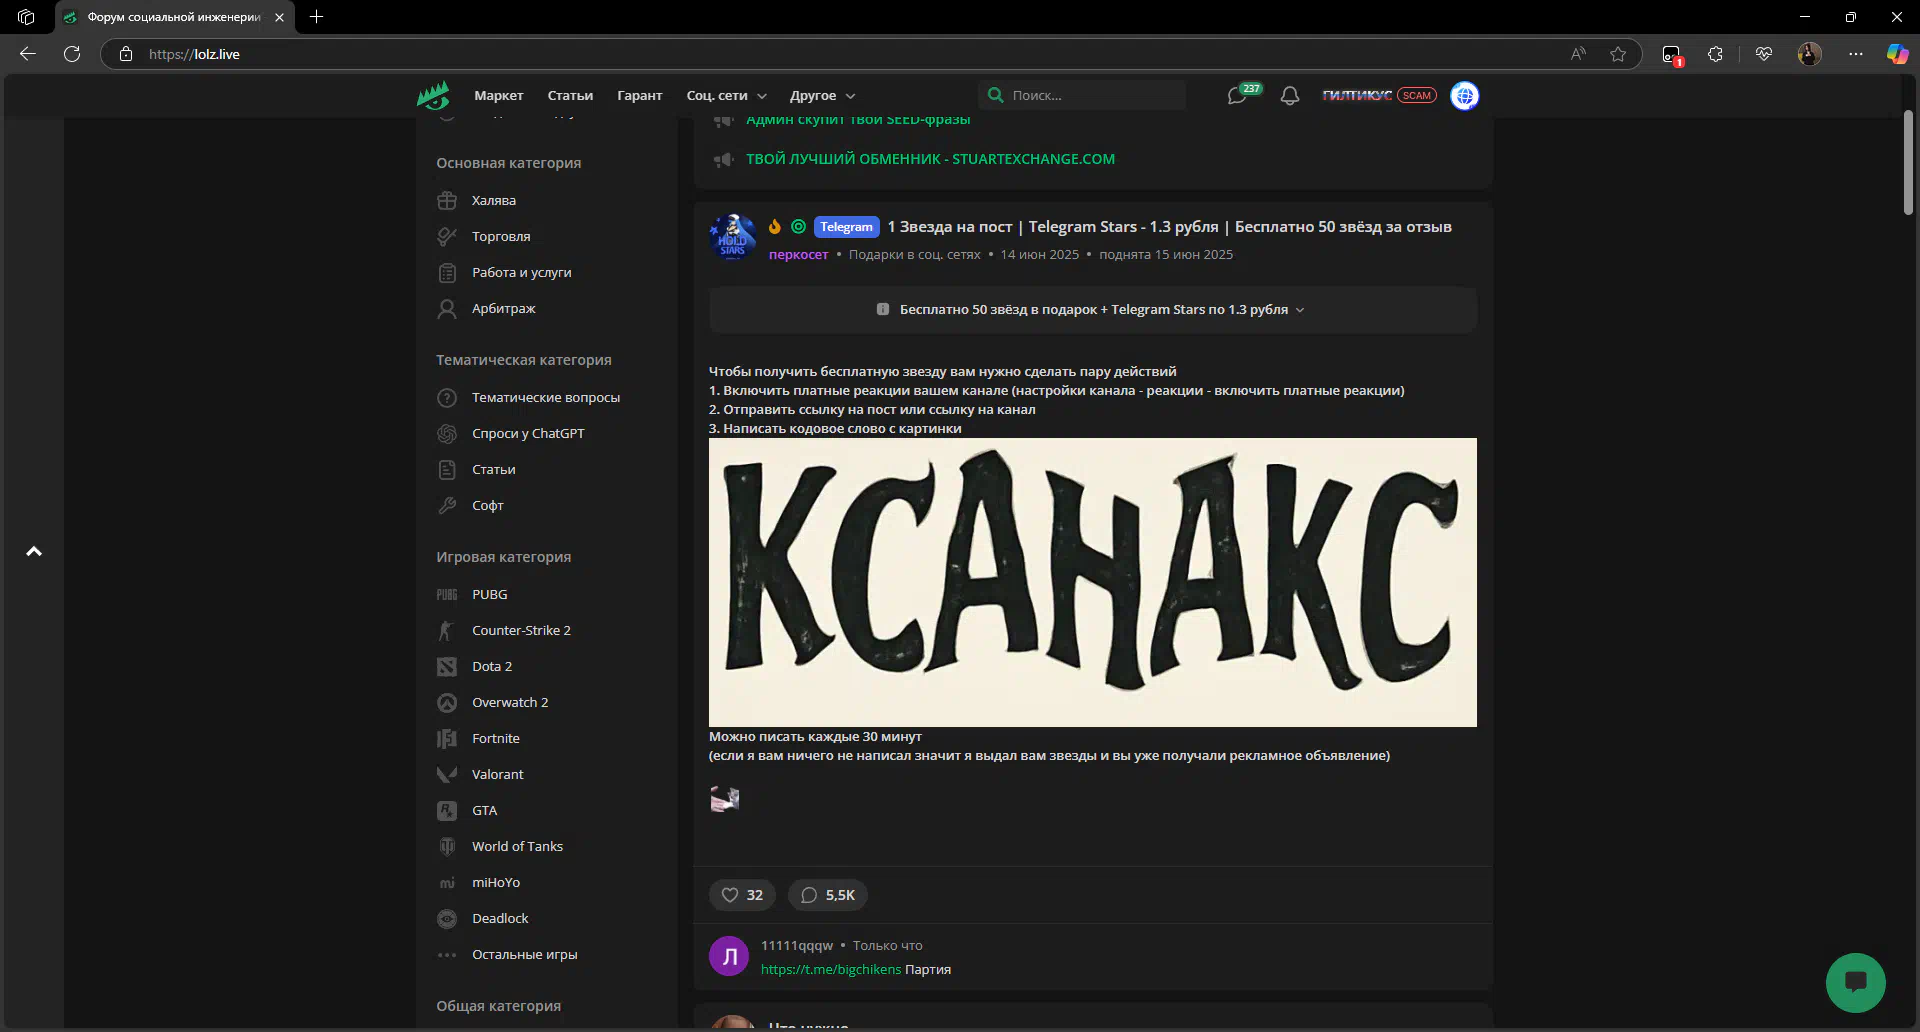Open the notifications bell

[x=1290, y=96]
